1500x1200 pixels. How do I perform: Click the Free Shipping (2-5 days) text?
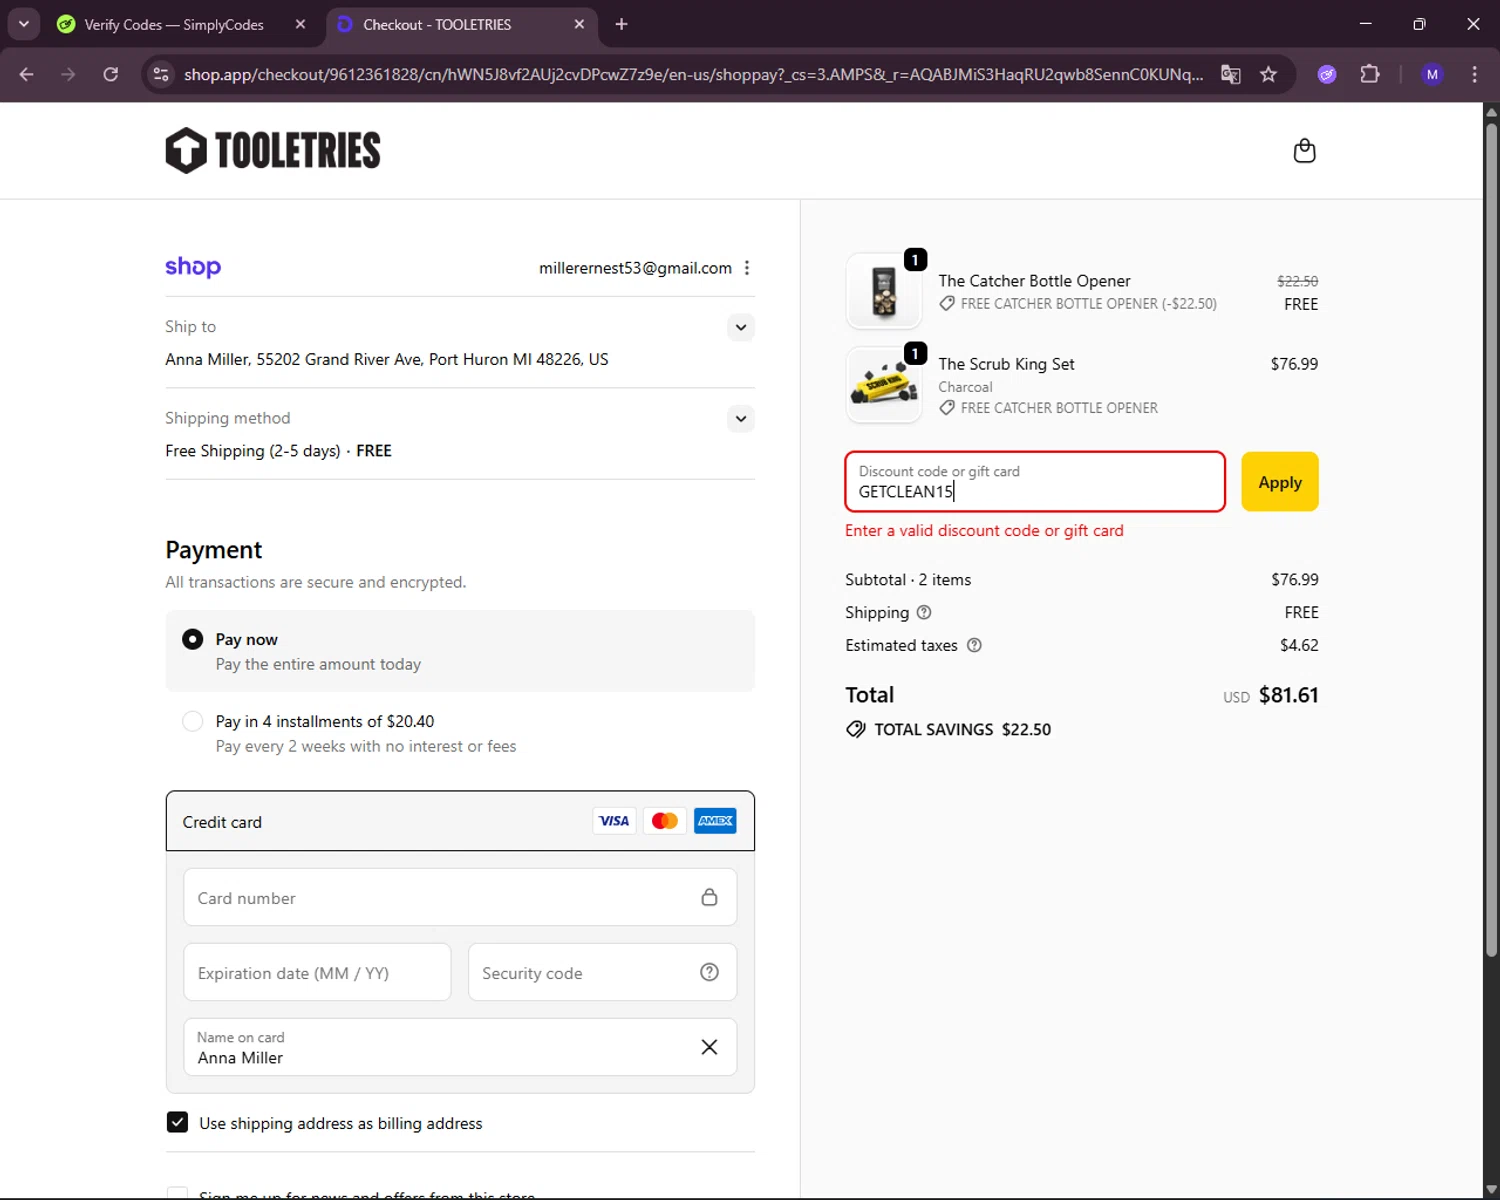(252, 451)
